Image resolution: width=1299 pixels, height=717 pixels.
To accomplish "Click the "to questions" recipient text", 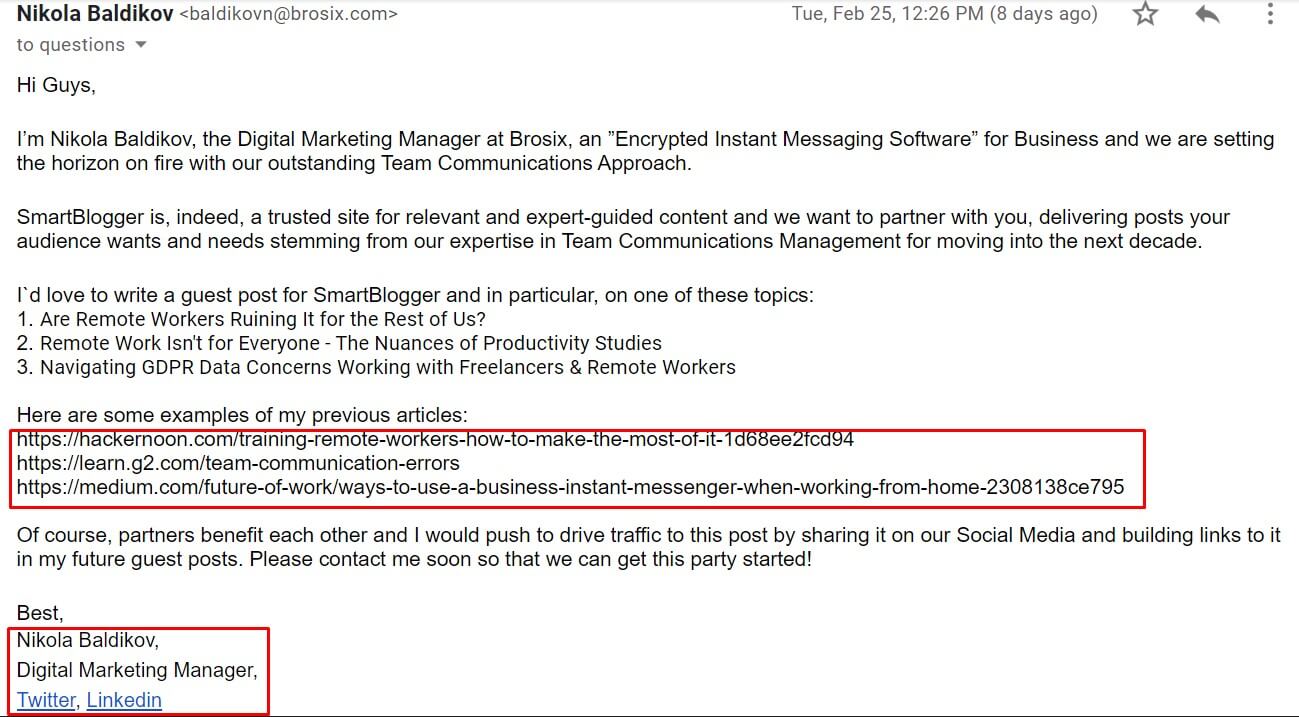I will pyautogui.click(x=70, y=45).
